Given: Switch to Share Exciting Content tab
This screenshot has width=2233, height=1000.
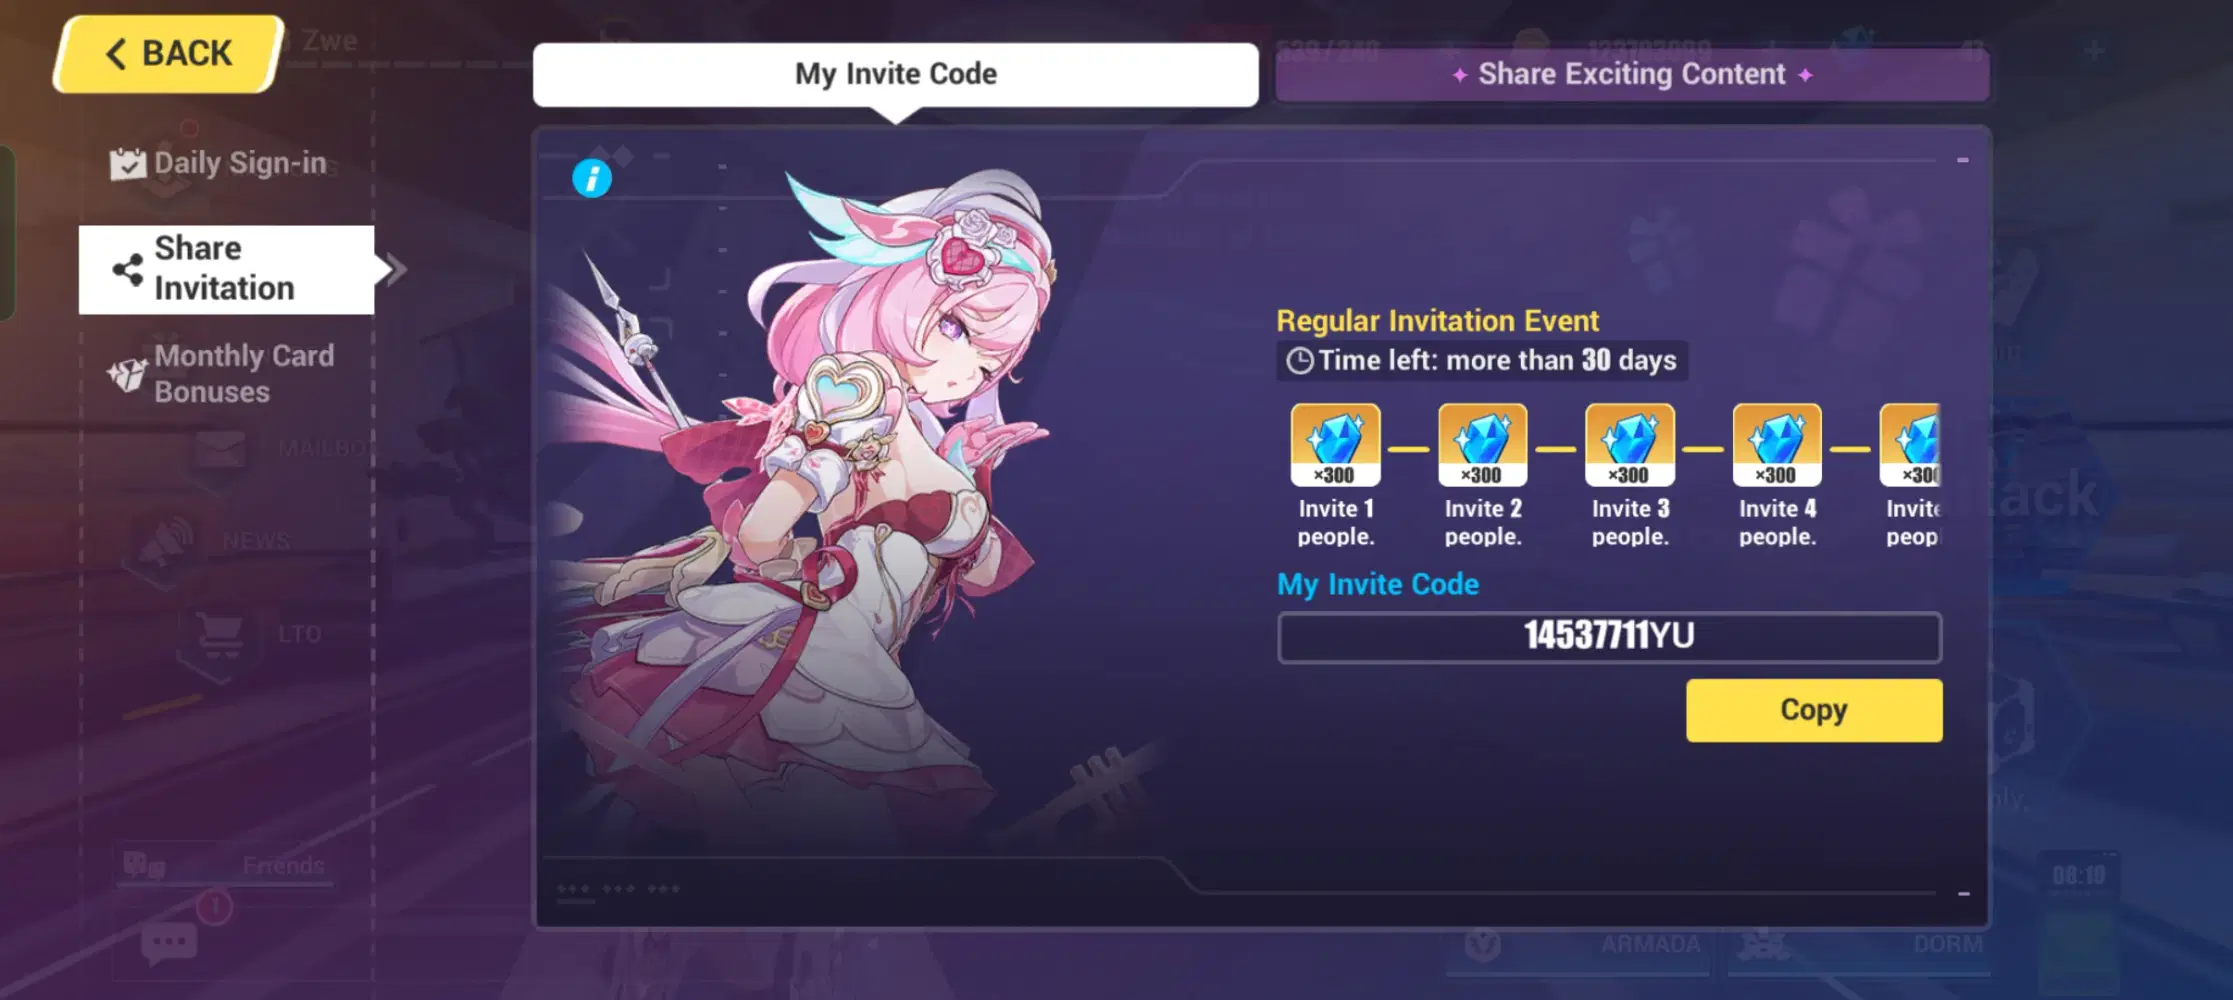Looking at the screenshot, I should [1632, 74].
